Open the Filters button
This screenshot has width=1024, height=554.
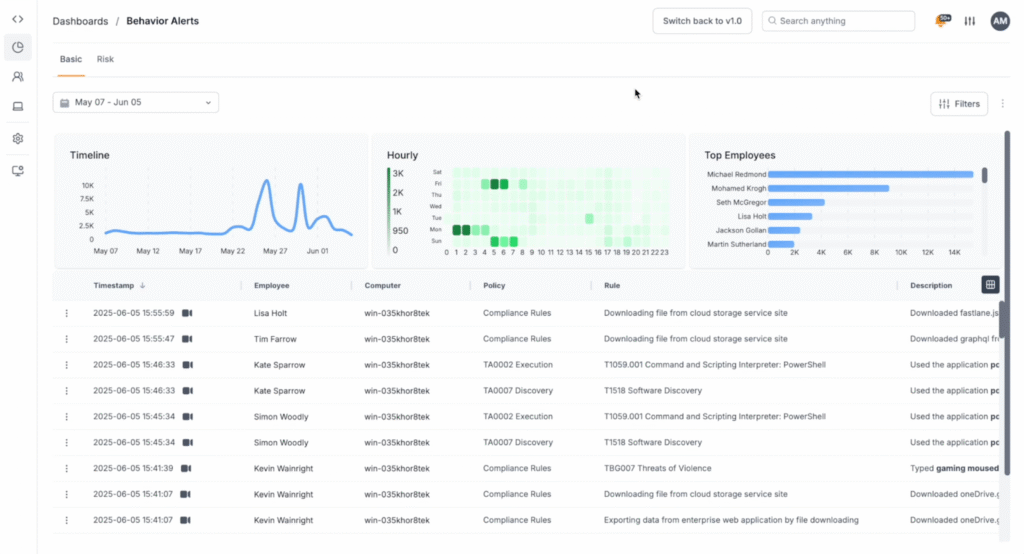click(x=959, y=103)
